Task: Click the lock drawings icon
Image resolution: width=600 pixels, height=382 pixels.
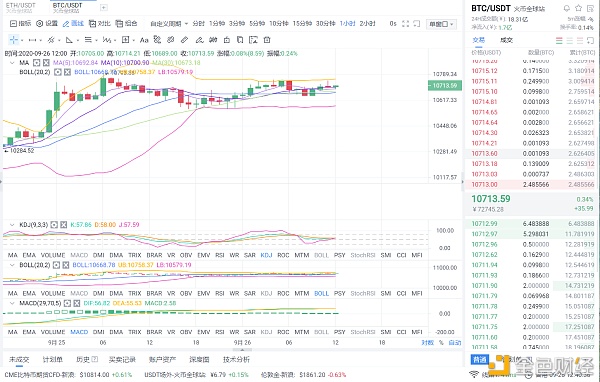Action: coord(227,40)
